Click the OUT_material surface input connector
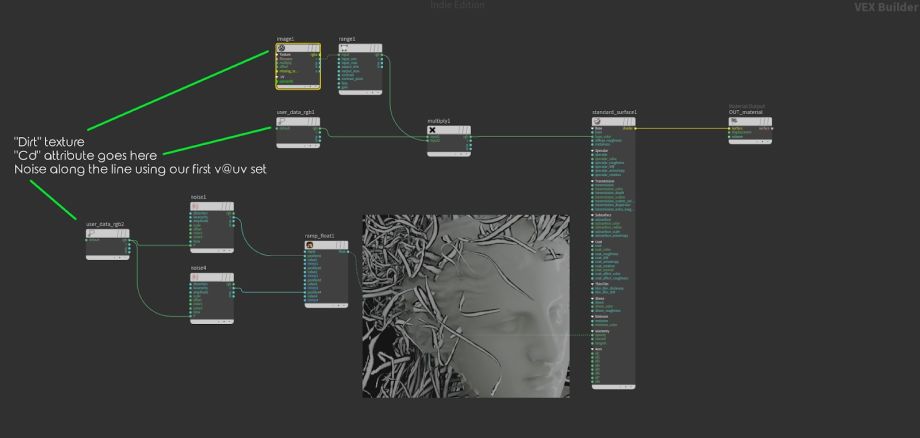This screenshot has height=438, width=920. 730,128
